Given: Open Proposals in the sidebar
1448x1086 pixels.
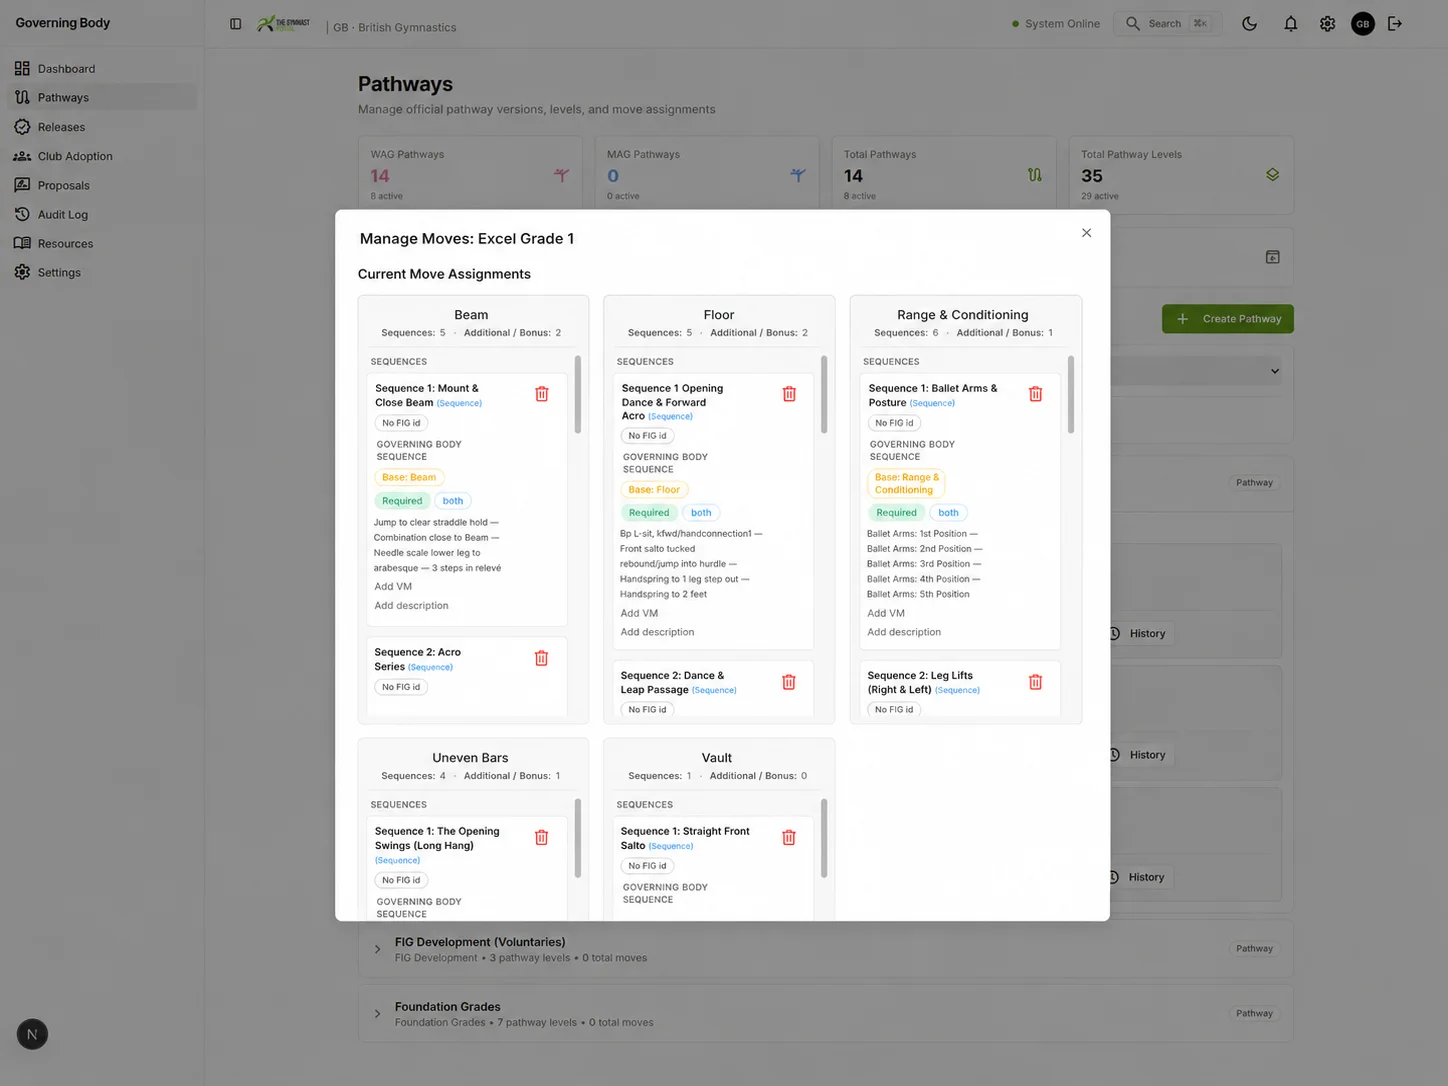Looking at the screenshot, I should pos(103,185).
